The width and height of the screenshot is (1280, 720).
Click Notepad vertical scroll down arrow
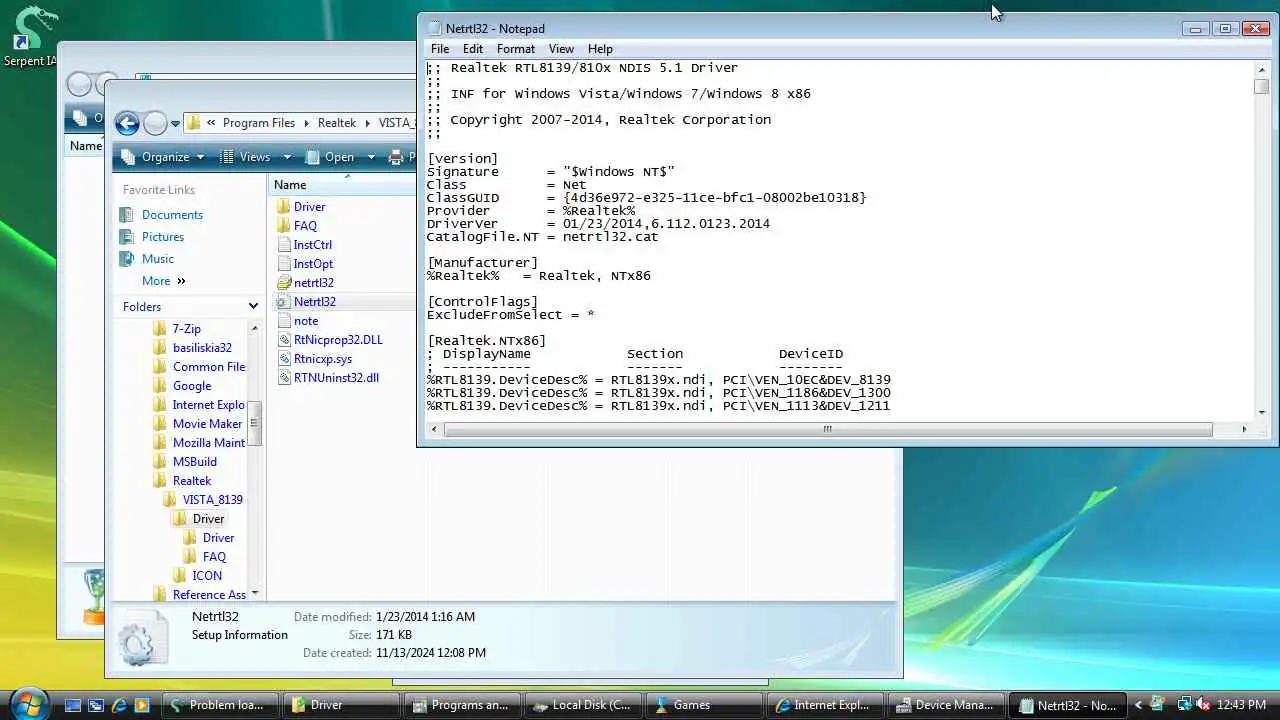tap(1261, 412)
